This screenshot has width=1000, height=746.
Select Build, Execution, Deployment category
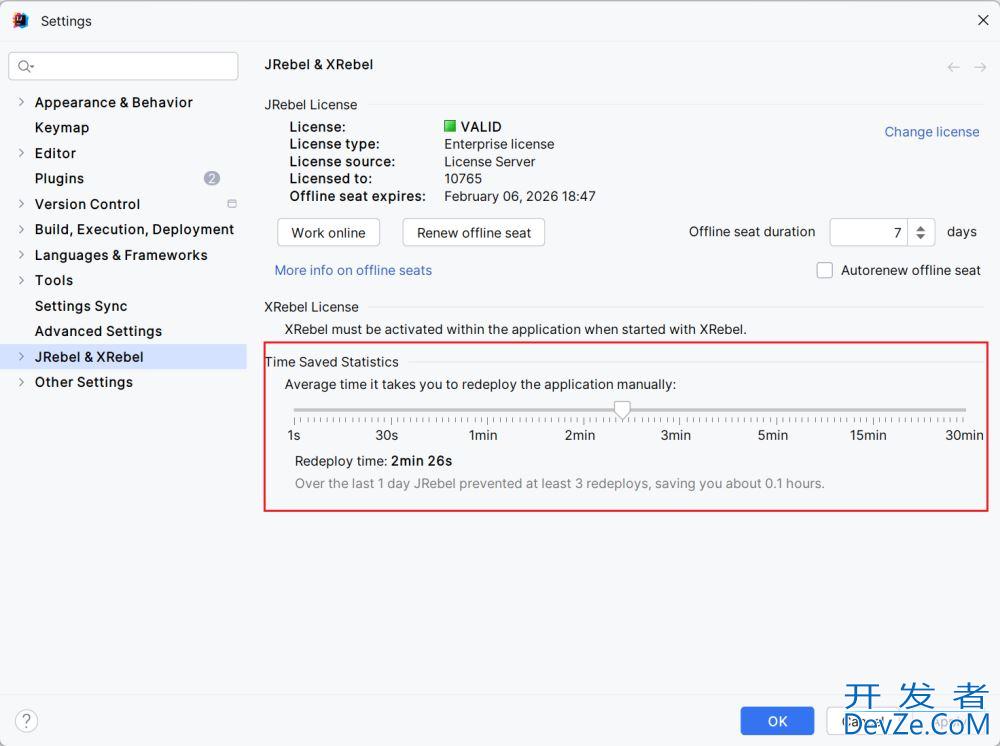point(134,230)
